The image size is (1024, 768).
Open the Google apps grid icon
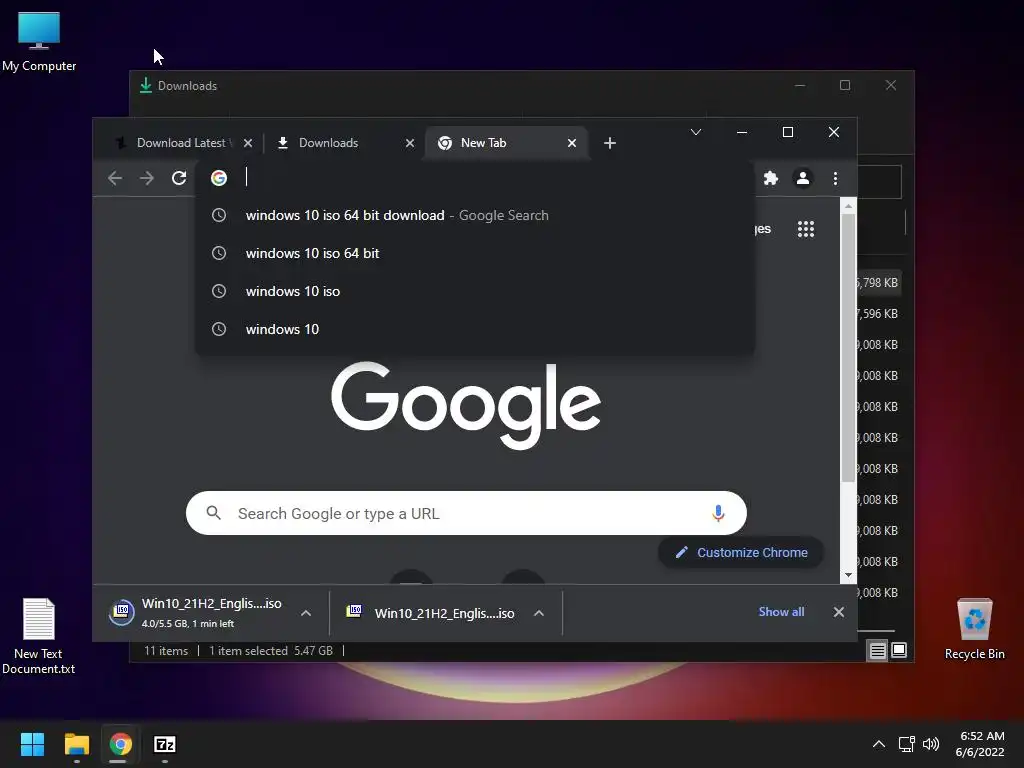tap(806, 229)
